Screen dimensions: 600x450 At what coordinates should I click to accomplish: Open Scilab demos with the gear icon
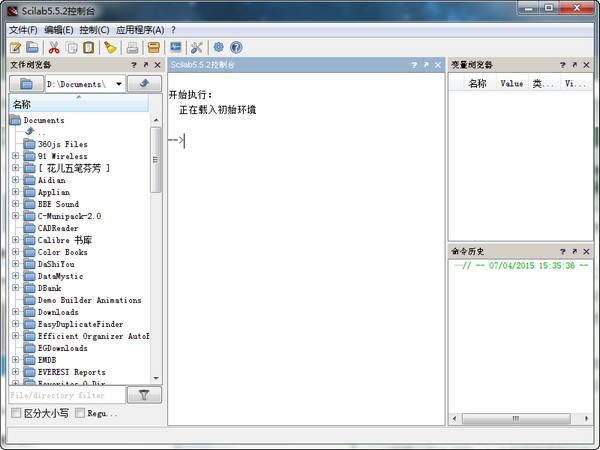pos(218,47)
